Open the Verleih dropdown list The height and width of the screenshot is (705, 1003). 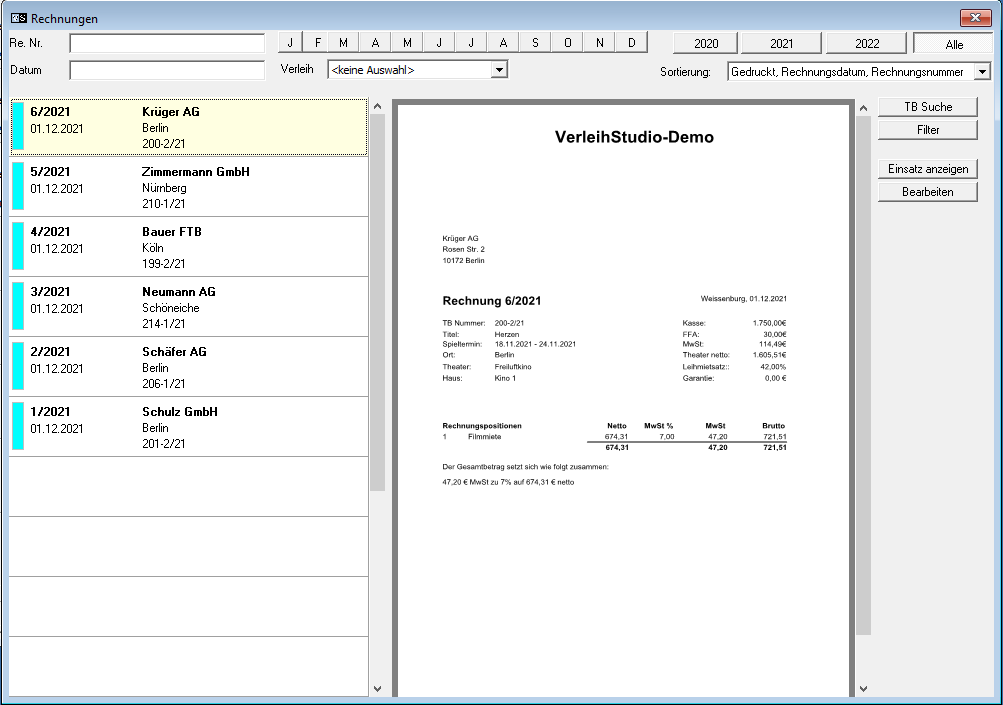[x=499, y=70]
